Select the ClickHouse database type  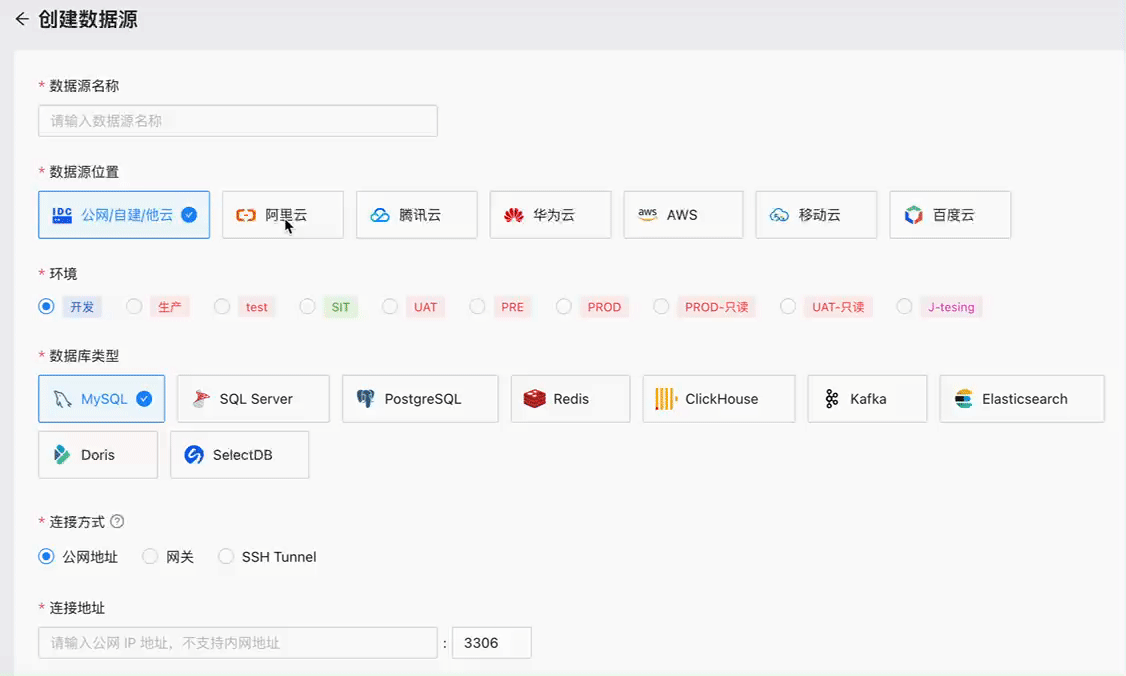point(719,399)
